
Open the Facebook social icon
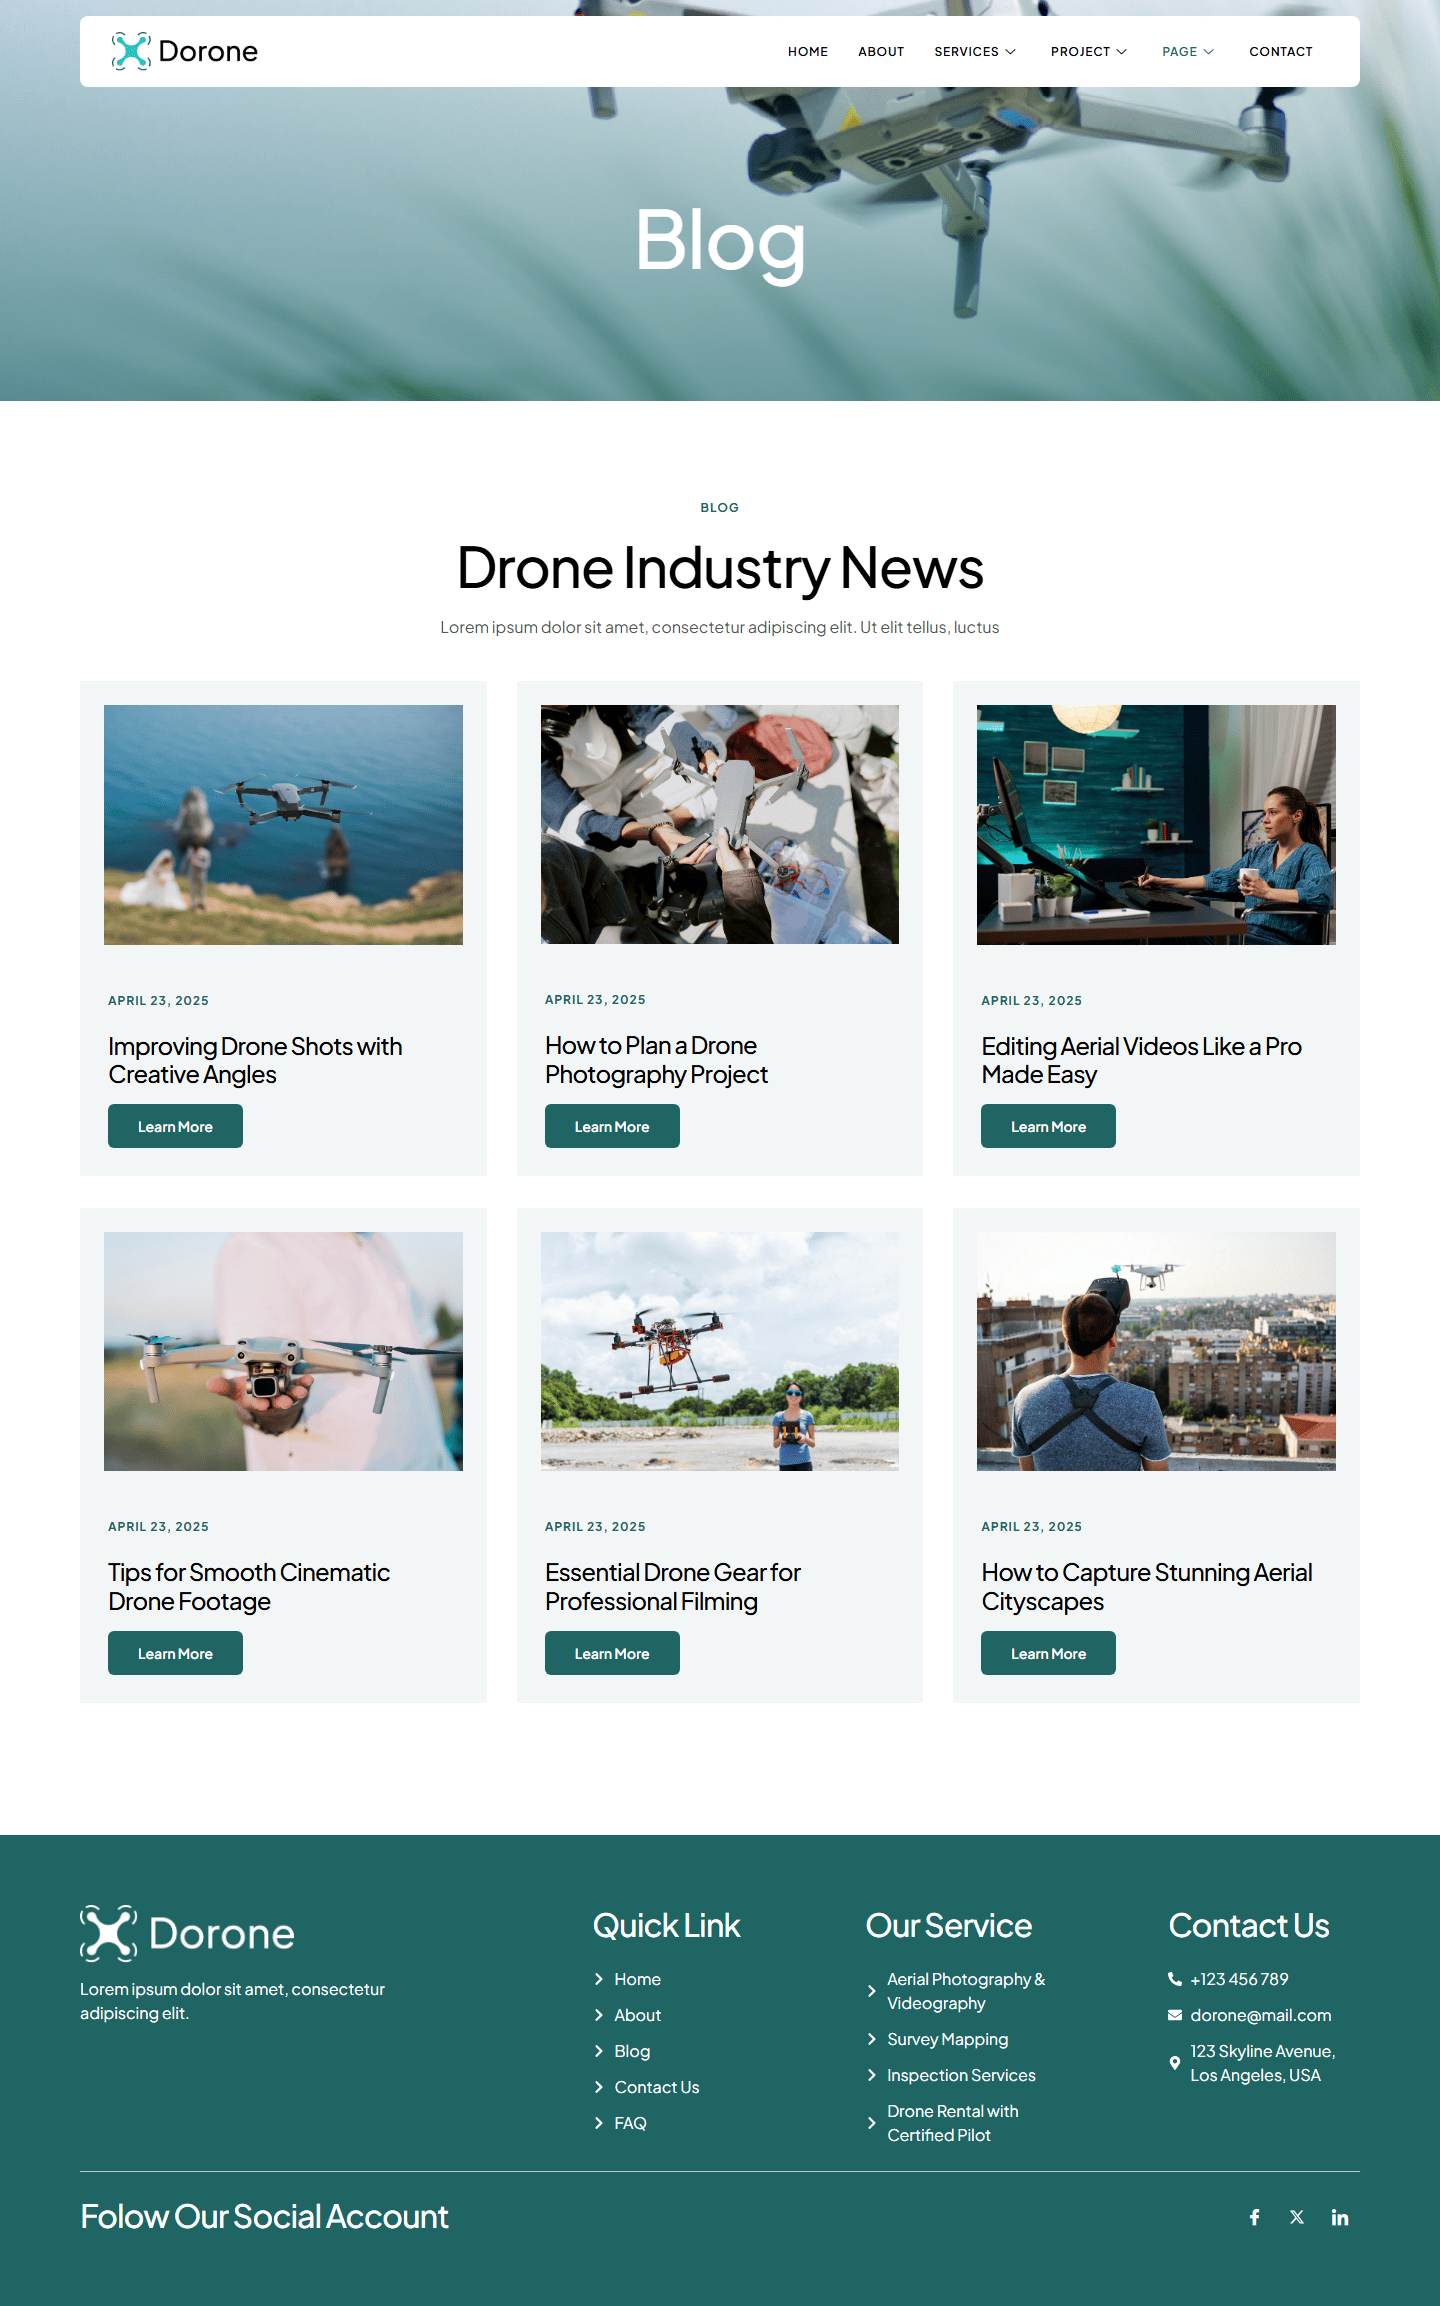coord(1254,2217)
